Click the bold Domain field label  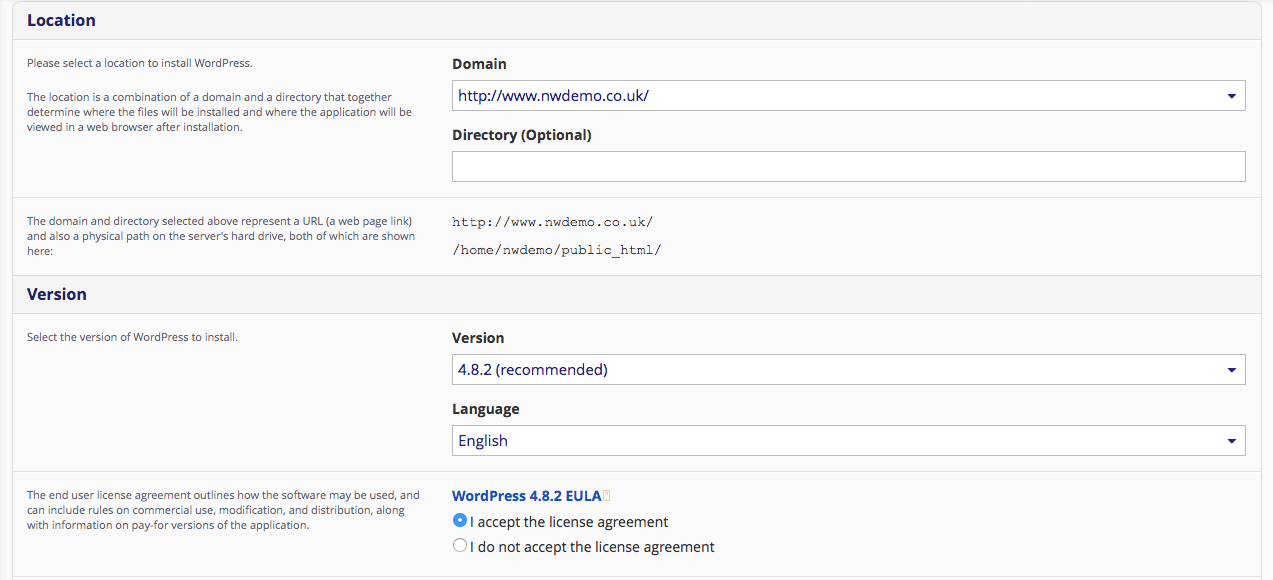tap(479, 64)
